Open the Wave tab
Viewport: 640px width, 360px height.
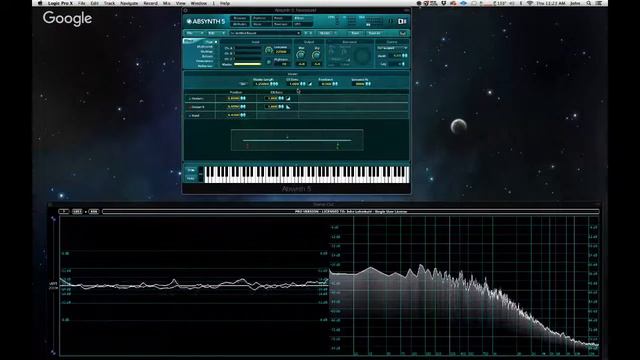pyautogui.click(x=261, y=24)
